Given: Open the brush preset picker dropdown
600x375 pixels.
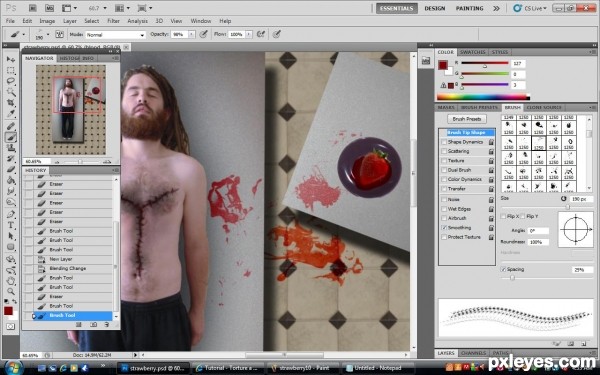Looking at the screenshot, I should [x=48, y=34].
